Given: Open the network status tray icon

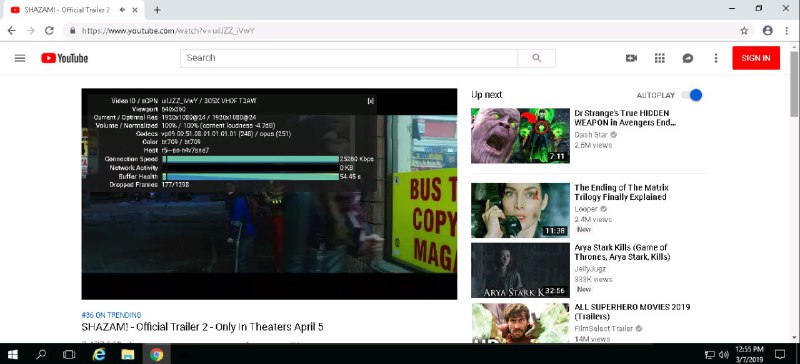Looking at the screenshot, I should pyautogui.click(x=710, y=354).
